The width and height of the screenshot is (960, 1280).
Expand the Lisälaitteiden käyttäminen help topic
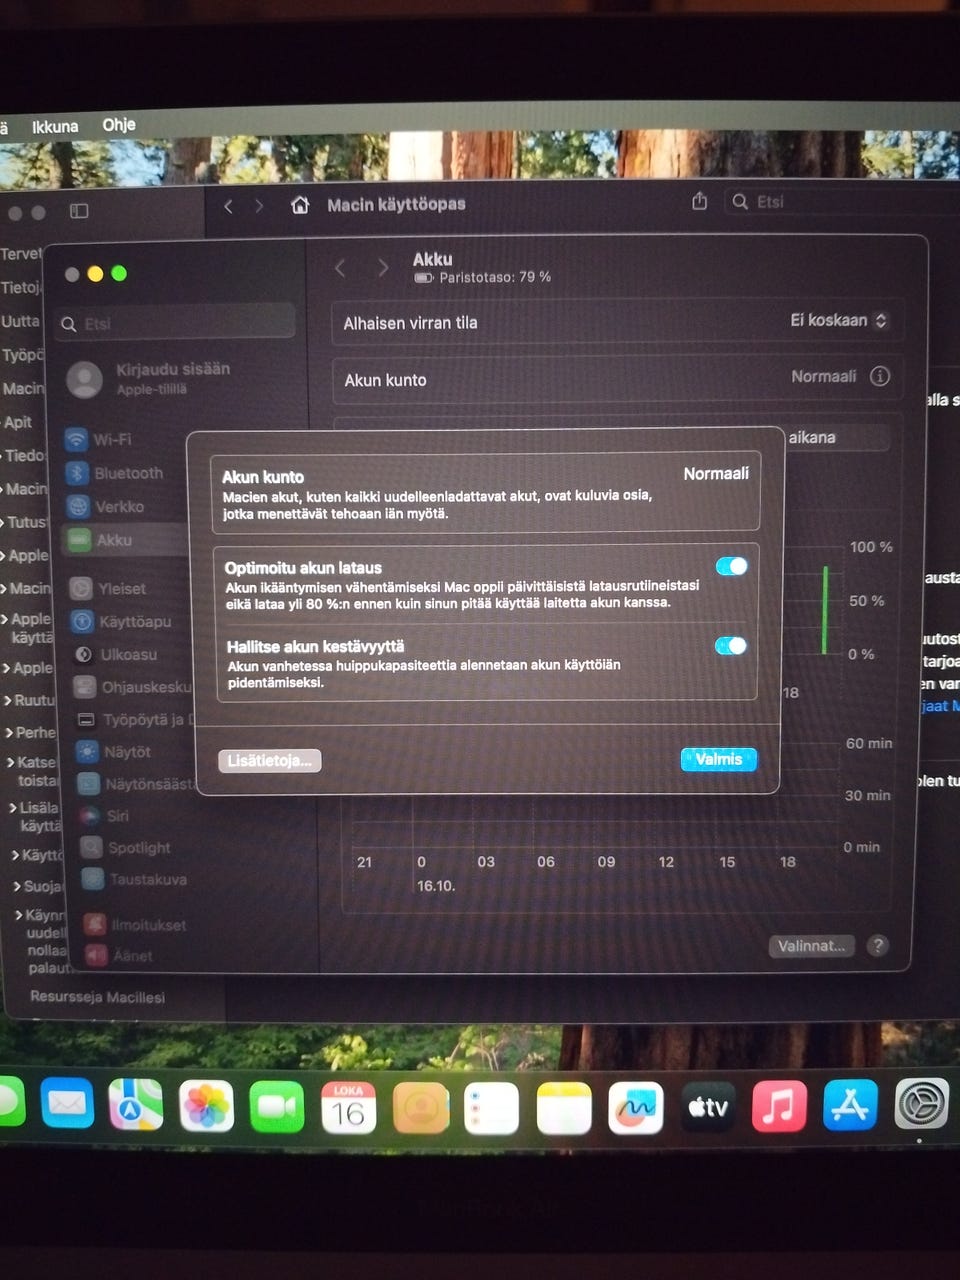click(x=12, y=808)
